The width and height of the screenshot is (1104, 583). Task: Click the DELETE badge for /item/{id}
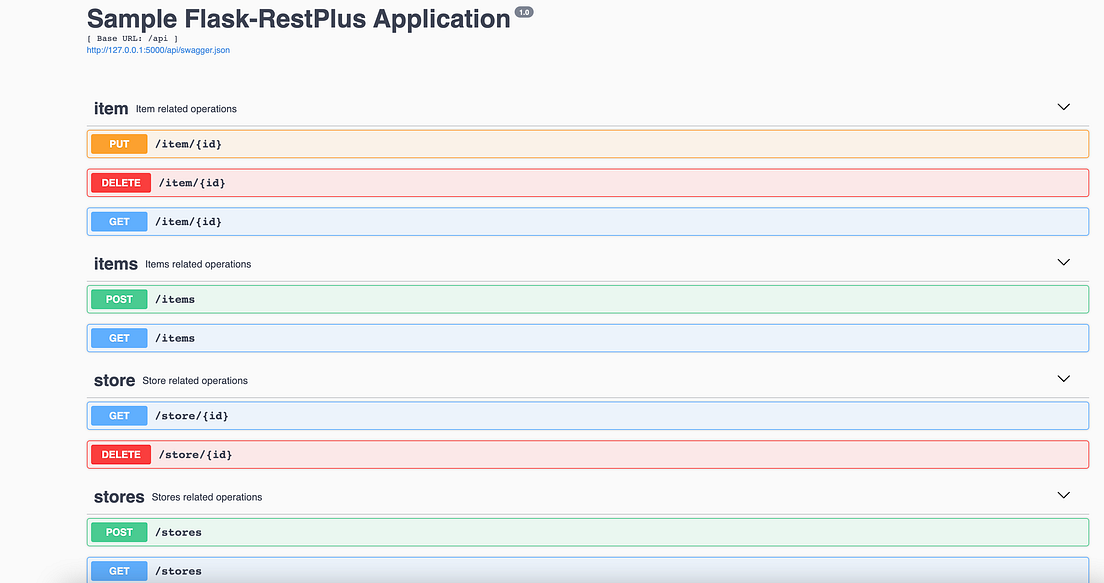point(121,182)
